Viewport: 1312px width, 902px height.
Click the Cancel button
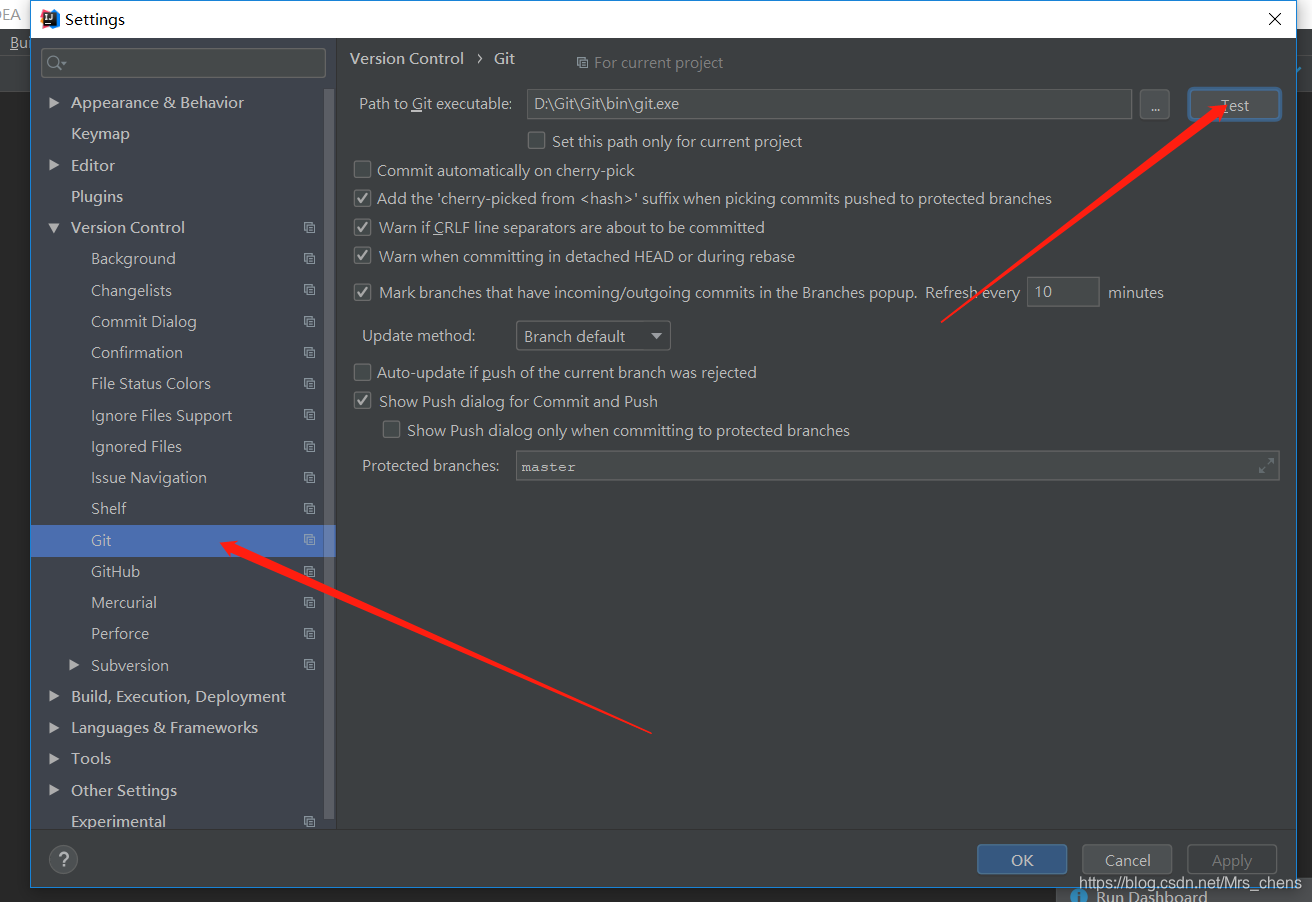click(x=1127, y=860)
